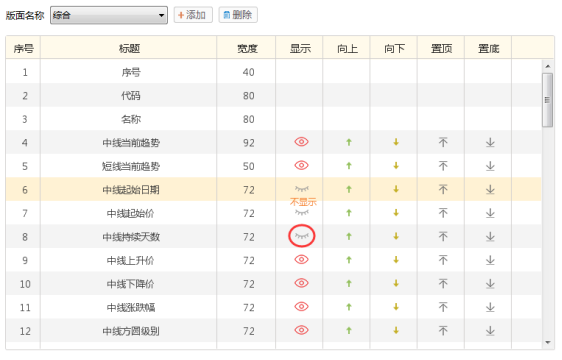Move 中线涨跌幅 down with yellow arrow

[396, 307]
